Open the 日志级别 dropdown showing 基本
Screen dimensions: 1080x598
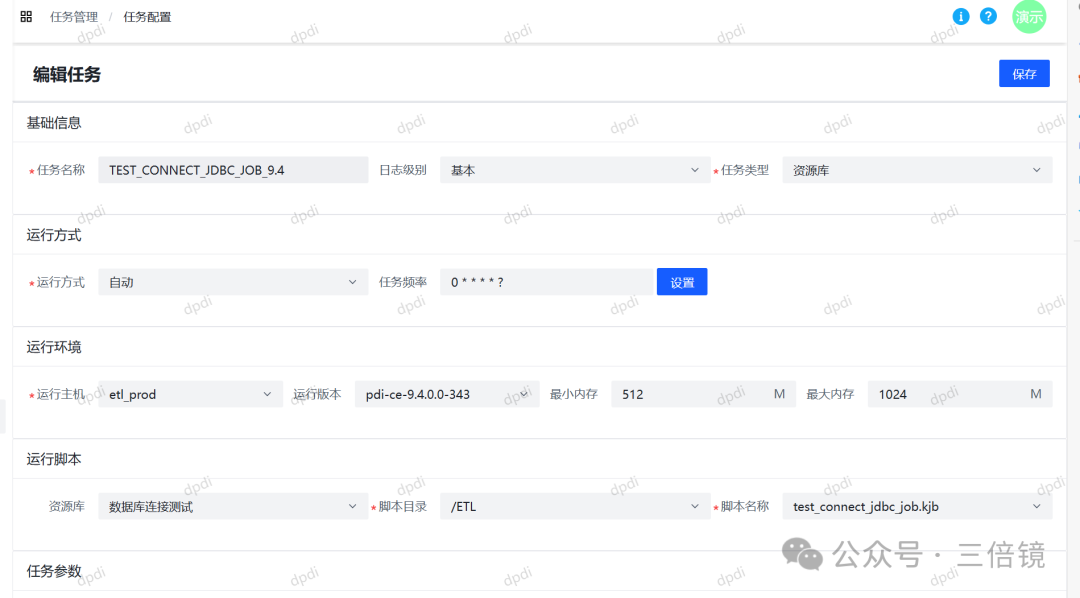pos(575,170)
